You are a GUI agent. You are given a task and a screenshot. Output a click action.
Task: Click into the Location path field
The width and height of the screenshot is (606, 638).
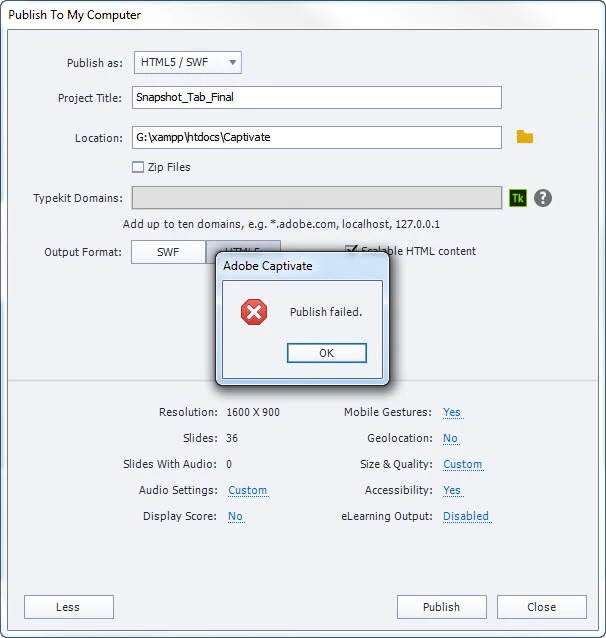coord(317,138)
